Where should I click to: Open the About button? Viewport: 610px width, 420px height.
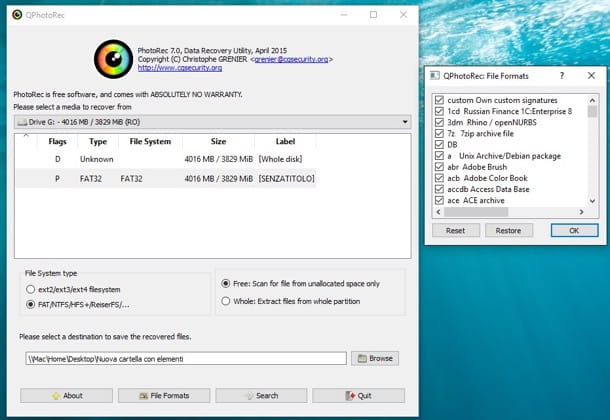(67, 396)
